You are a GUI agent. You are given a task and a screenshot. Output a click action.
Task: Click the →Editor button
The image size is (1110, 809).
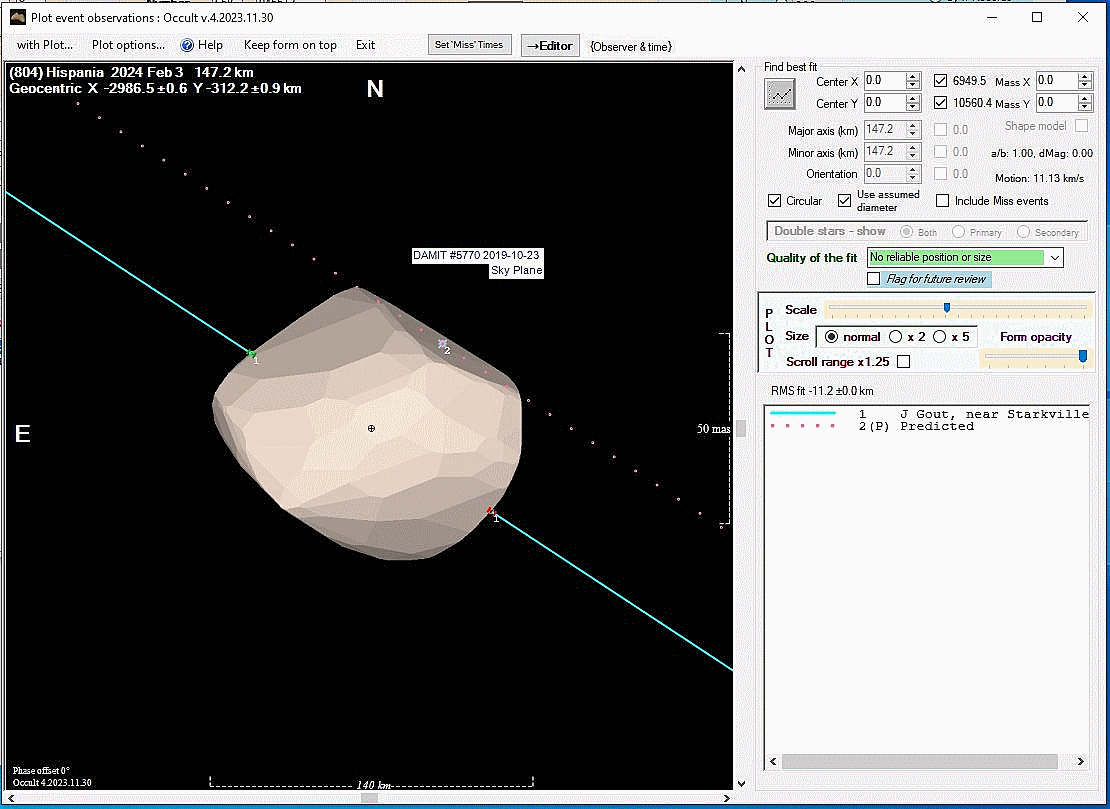pyautogui.click(x=550, y=45)
